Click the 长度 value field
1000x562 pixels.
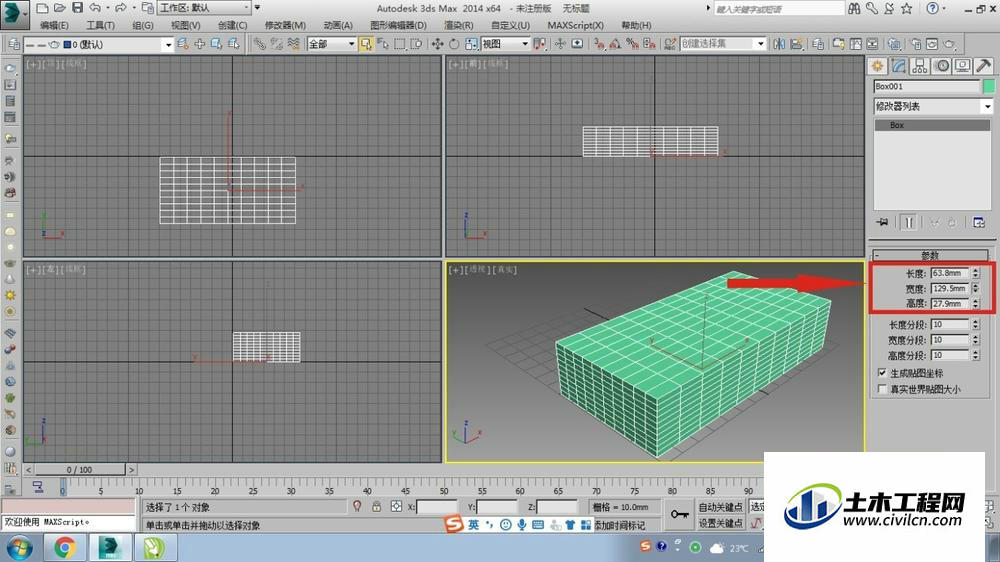click(x=950, y=273)
